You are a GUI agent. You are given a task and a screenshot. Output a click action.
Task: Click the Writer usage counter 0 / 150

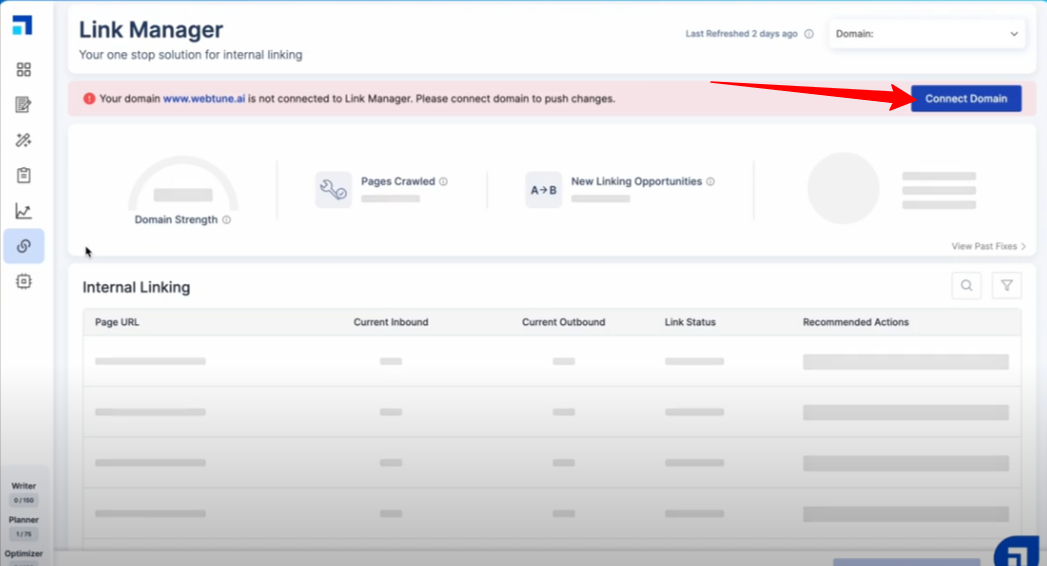tap(24, 500)
